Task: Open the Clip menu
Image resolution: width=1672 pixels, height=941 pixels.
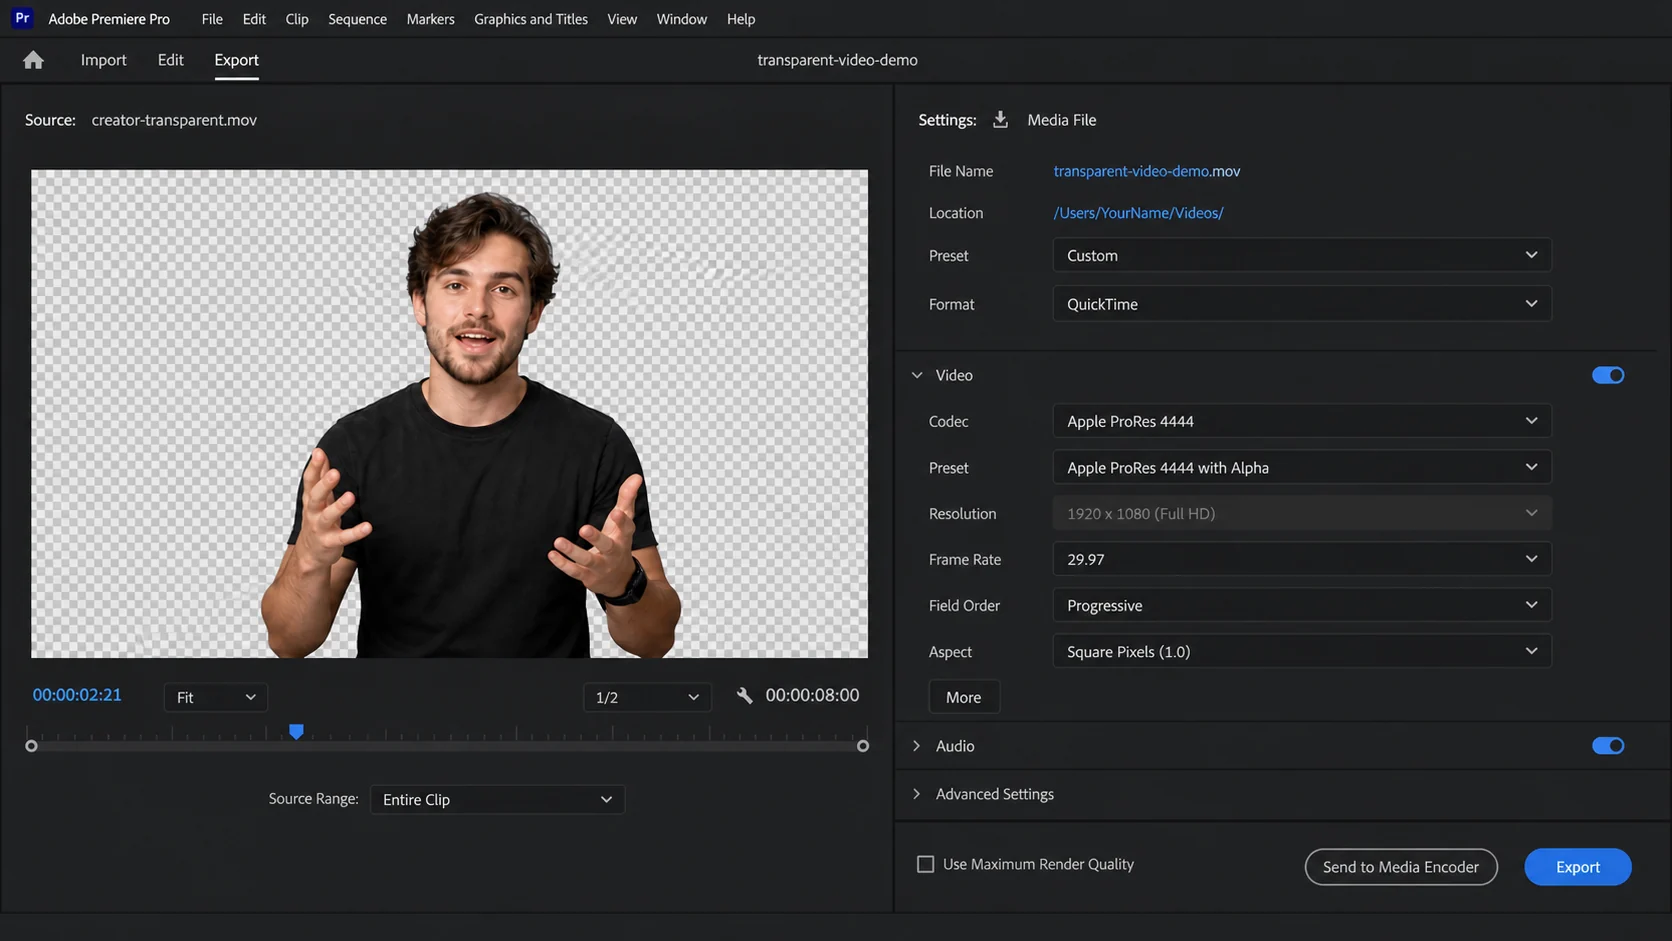Action: click(297, 19)
